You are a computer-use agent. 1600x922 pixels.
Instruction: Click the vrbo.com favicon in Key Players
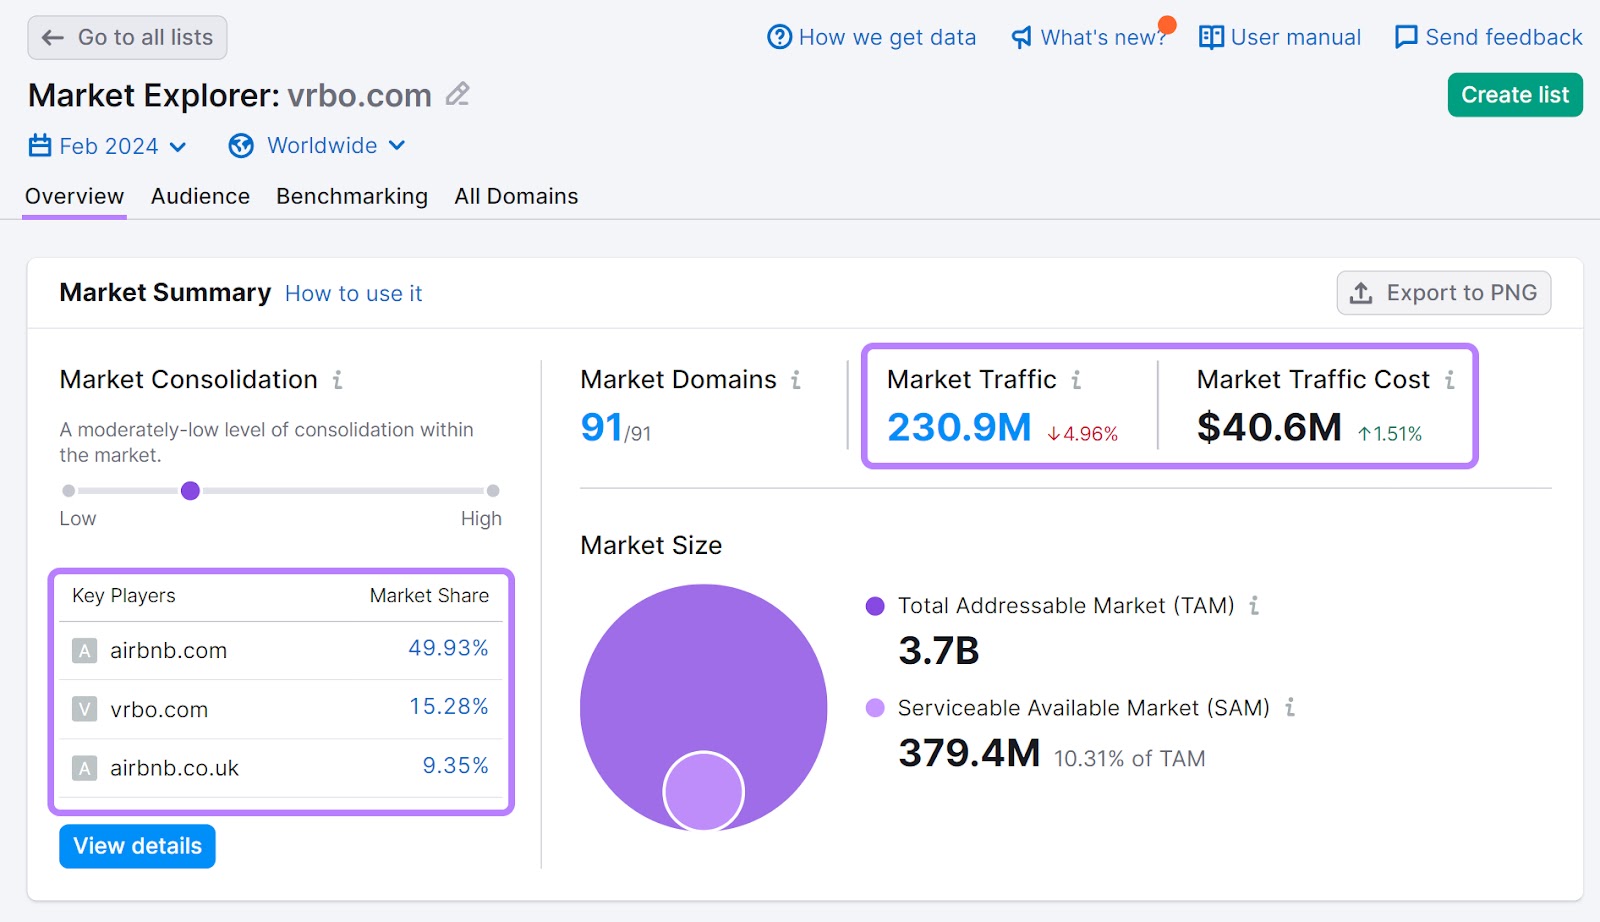[x=85, y=710]
